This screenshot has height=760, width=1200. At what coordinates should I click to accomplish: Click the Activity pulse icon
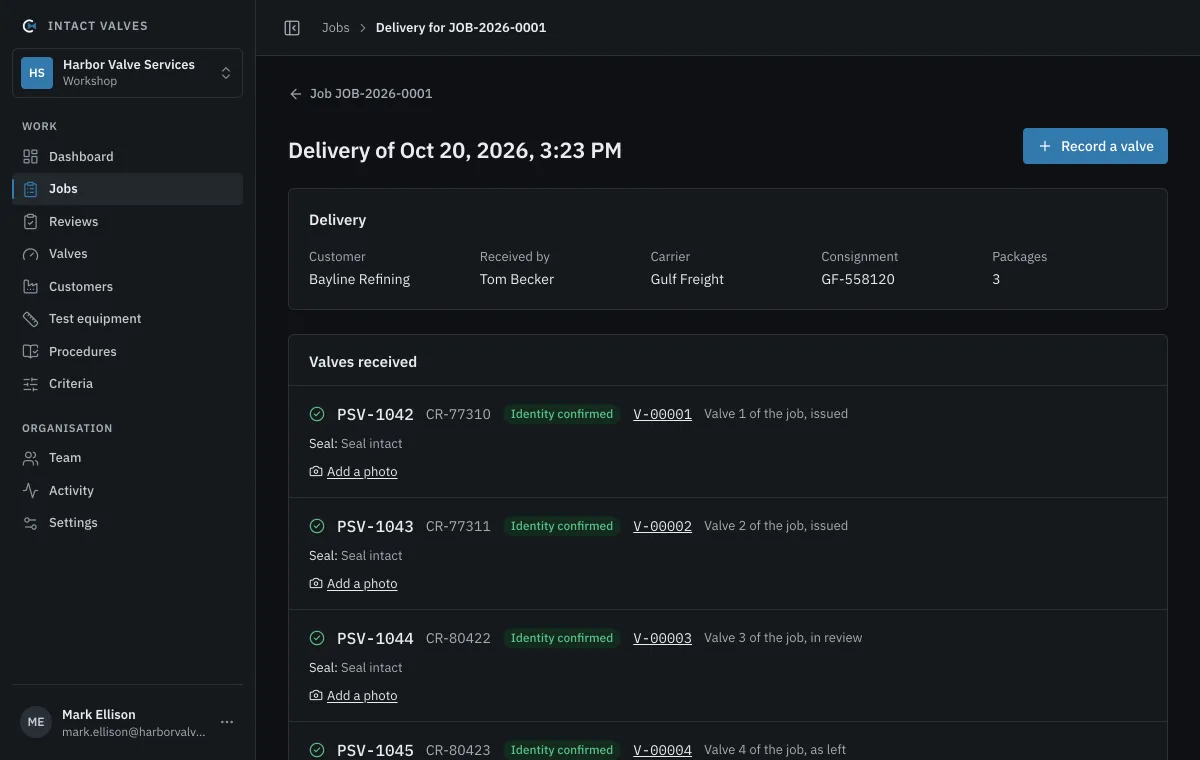click(x=30, y=490)
